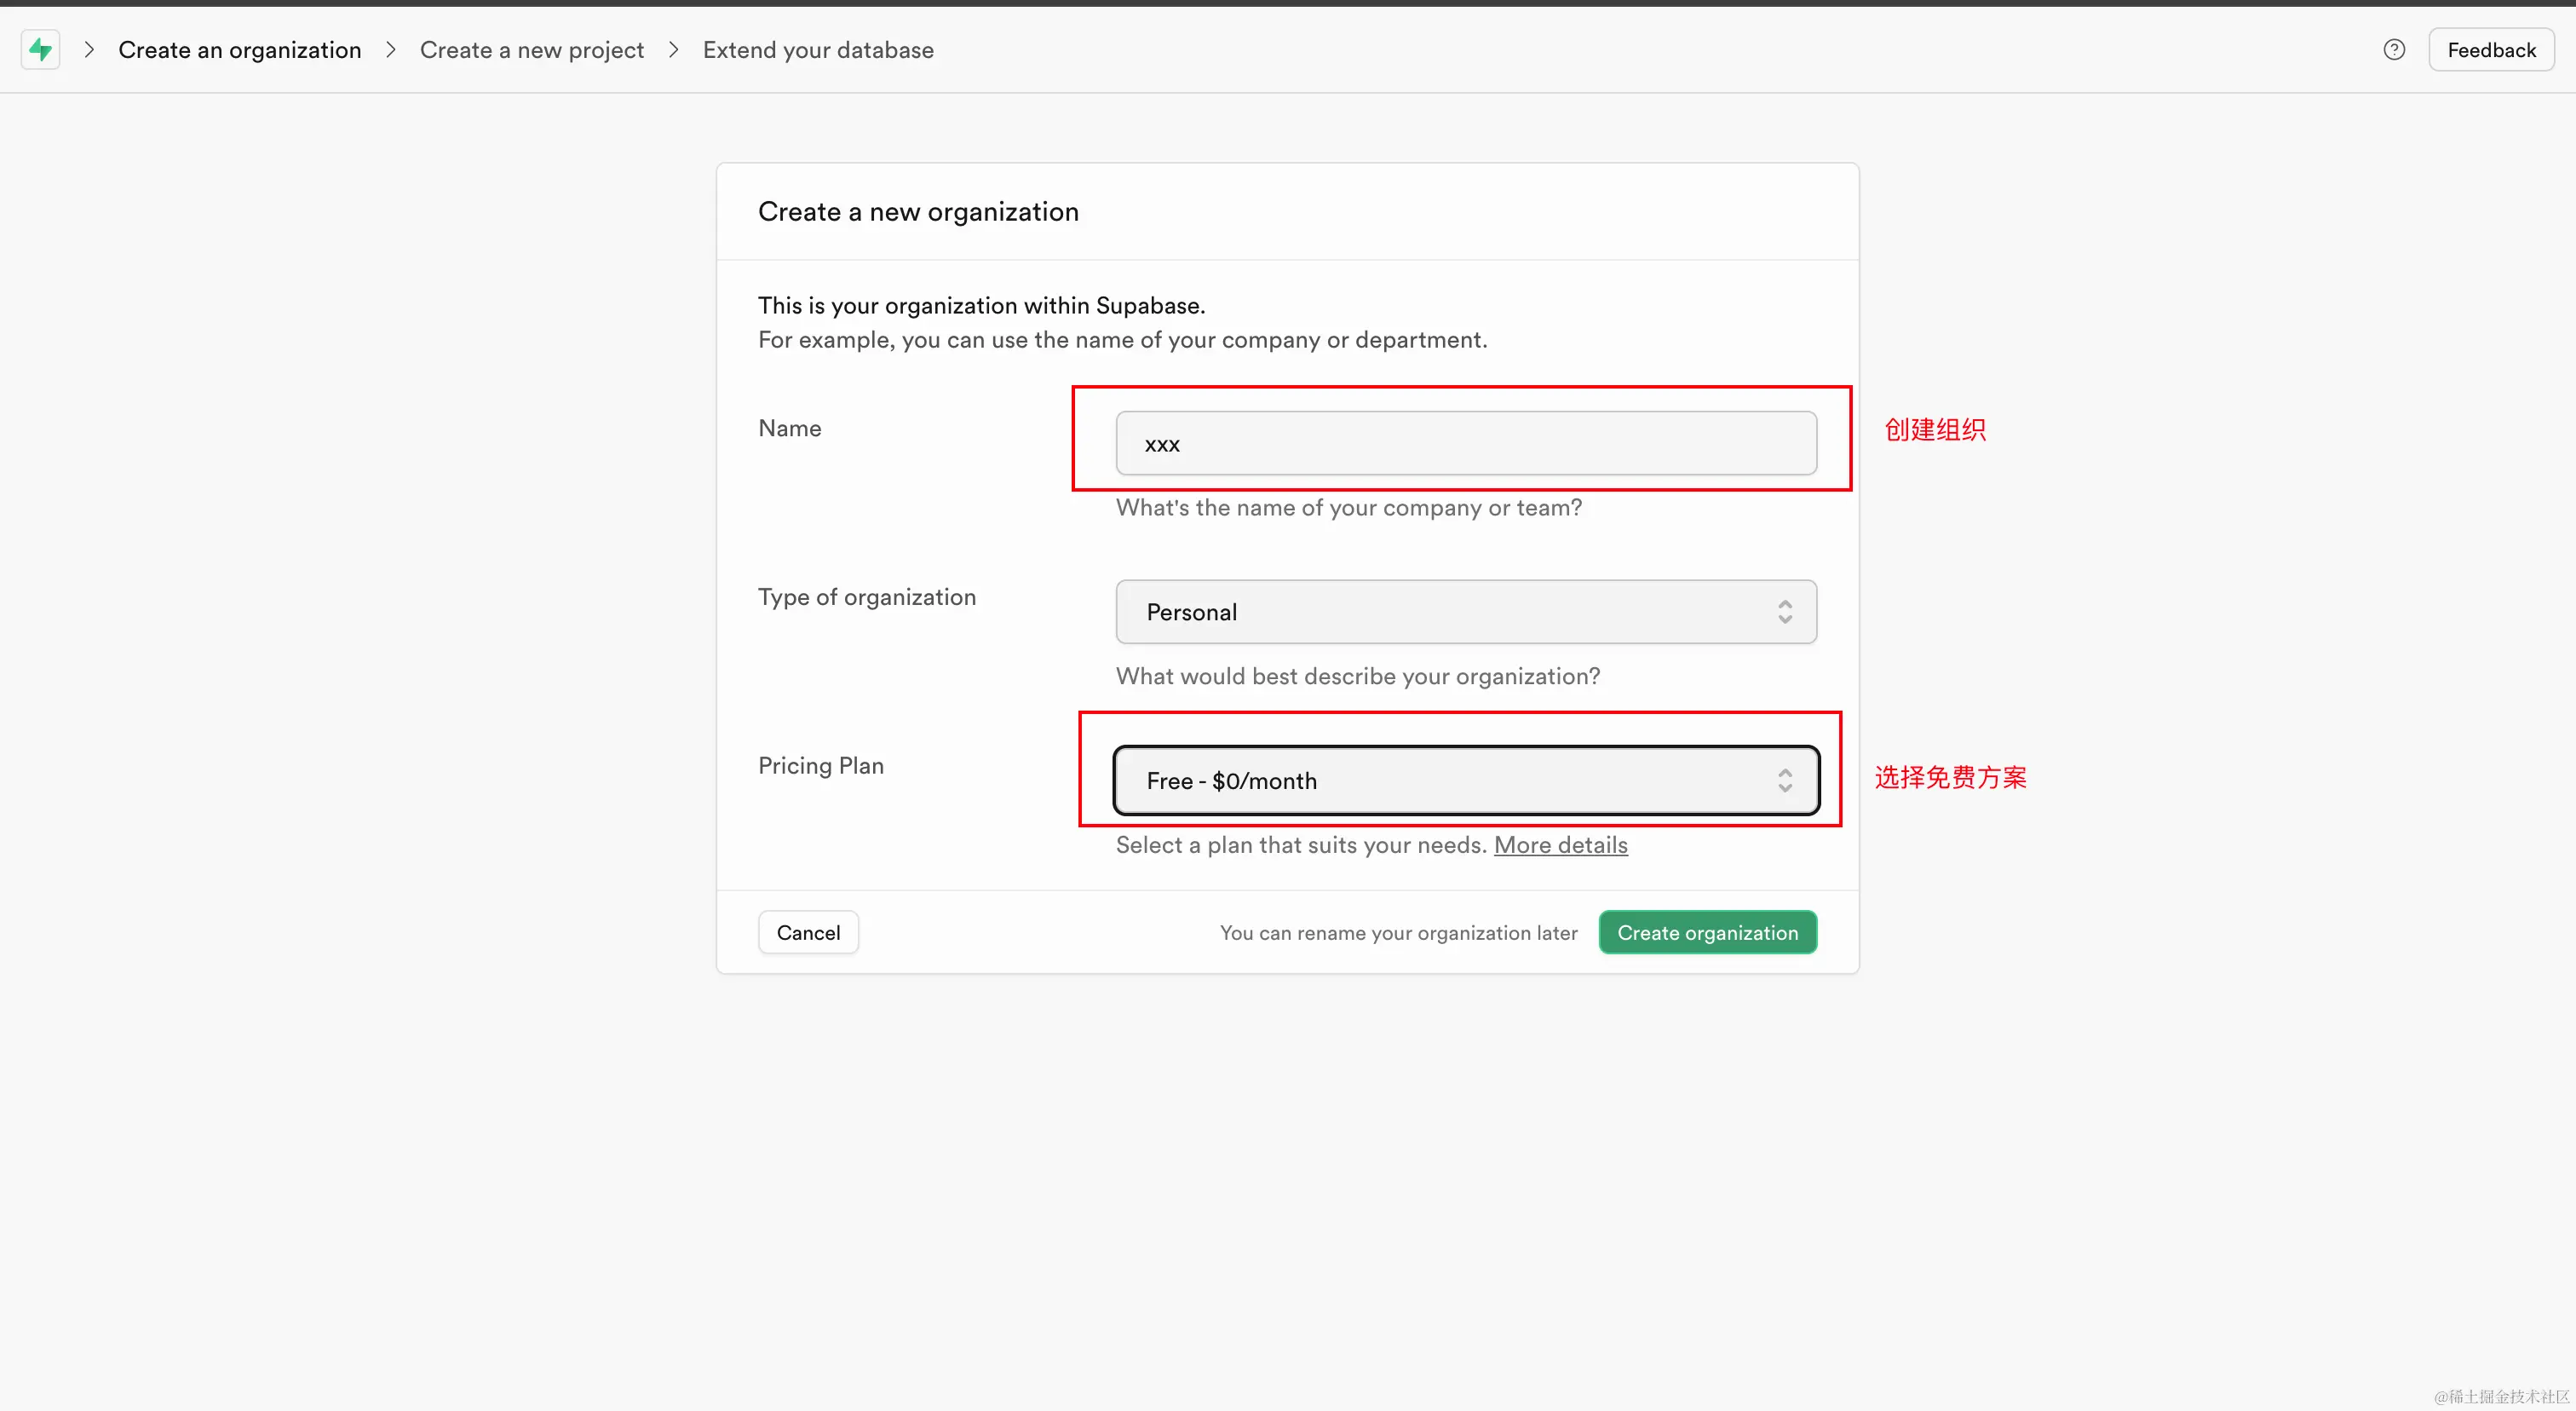Click the Pricing Plan label
The width and height of the screenshot is (2576, 1411).
pos(820,766)
